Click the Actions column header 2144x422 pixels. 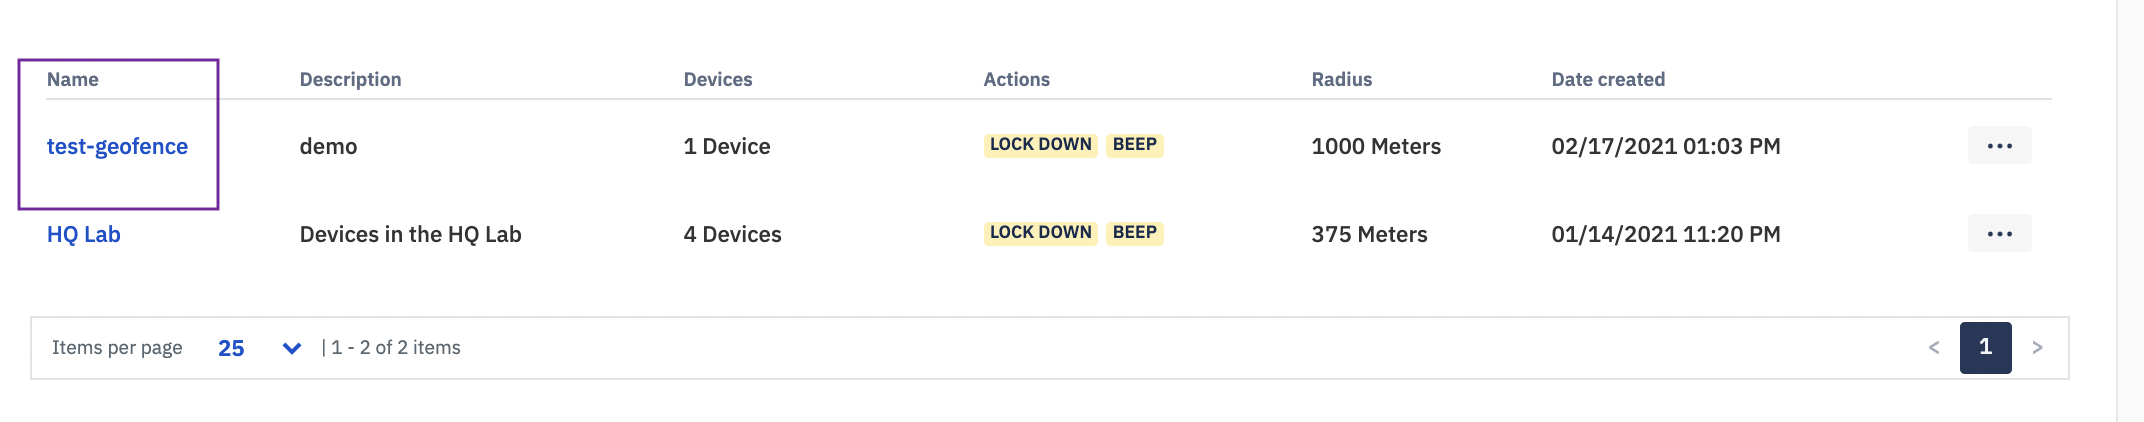tap(1016, 79)
